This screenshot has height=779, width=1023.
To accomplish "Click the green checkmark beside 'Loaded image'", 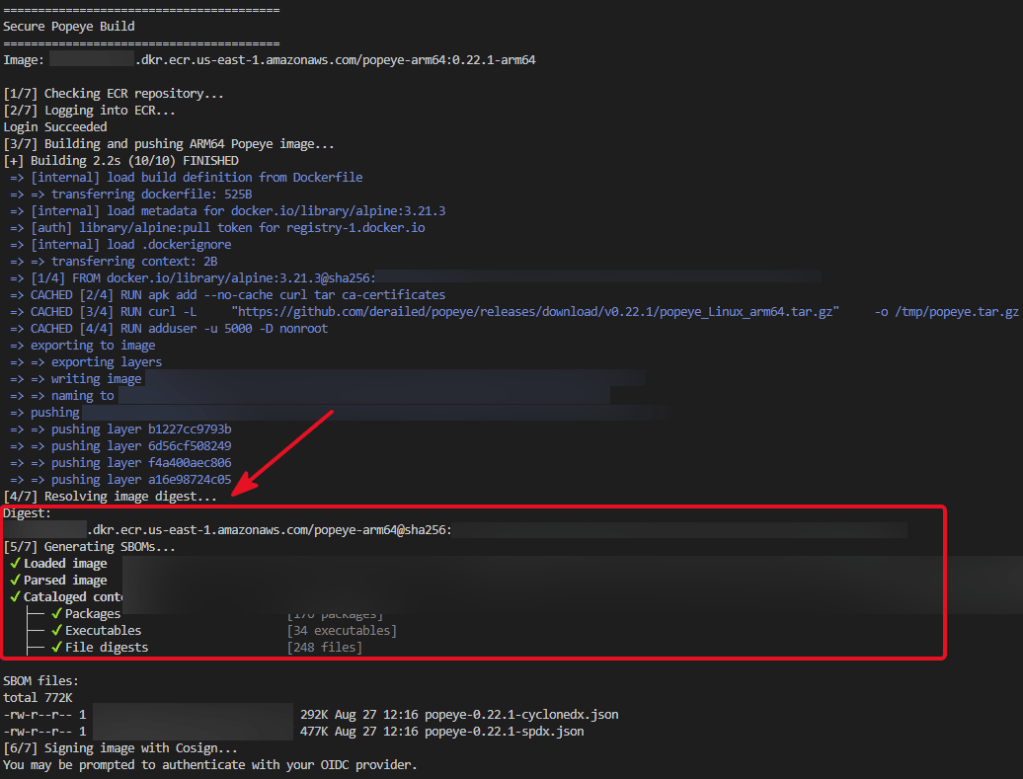I will coord(15,563).
